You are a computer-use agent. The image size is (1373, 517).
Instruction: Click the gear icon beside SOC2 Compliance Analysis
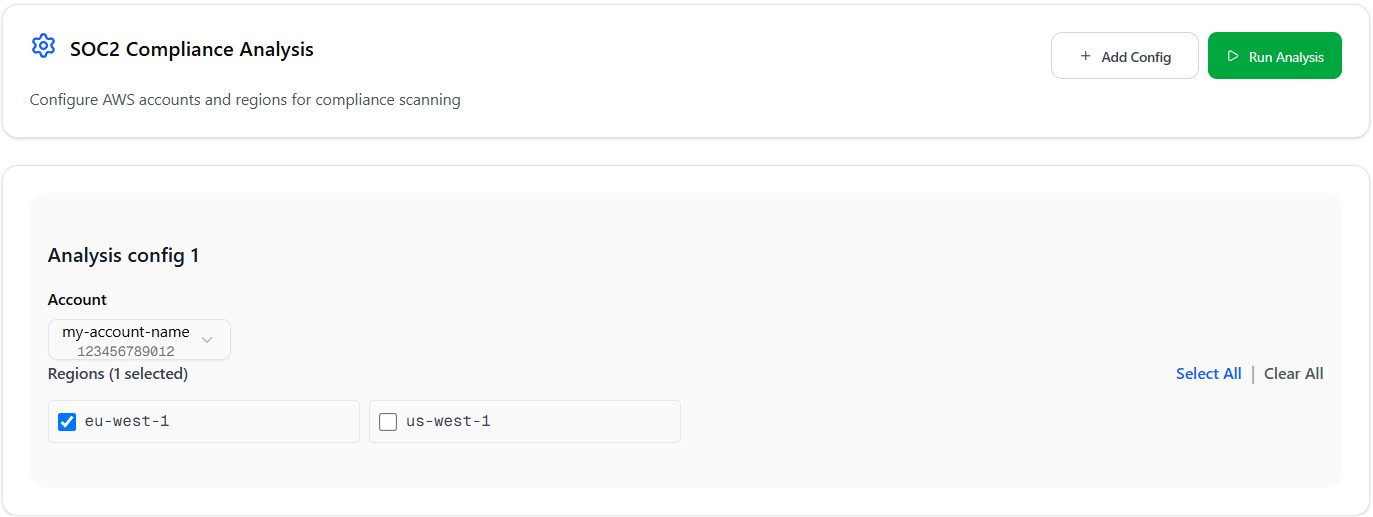(43, 46)
